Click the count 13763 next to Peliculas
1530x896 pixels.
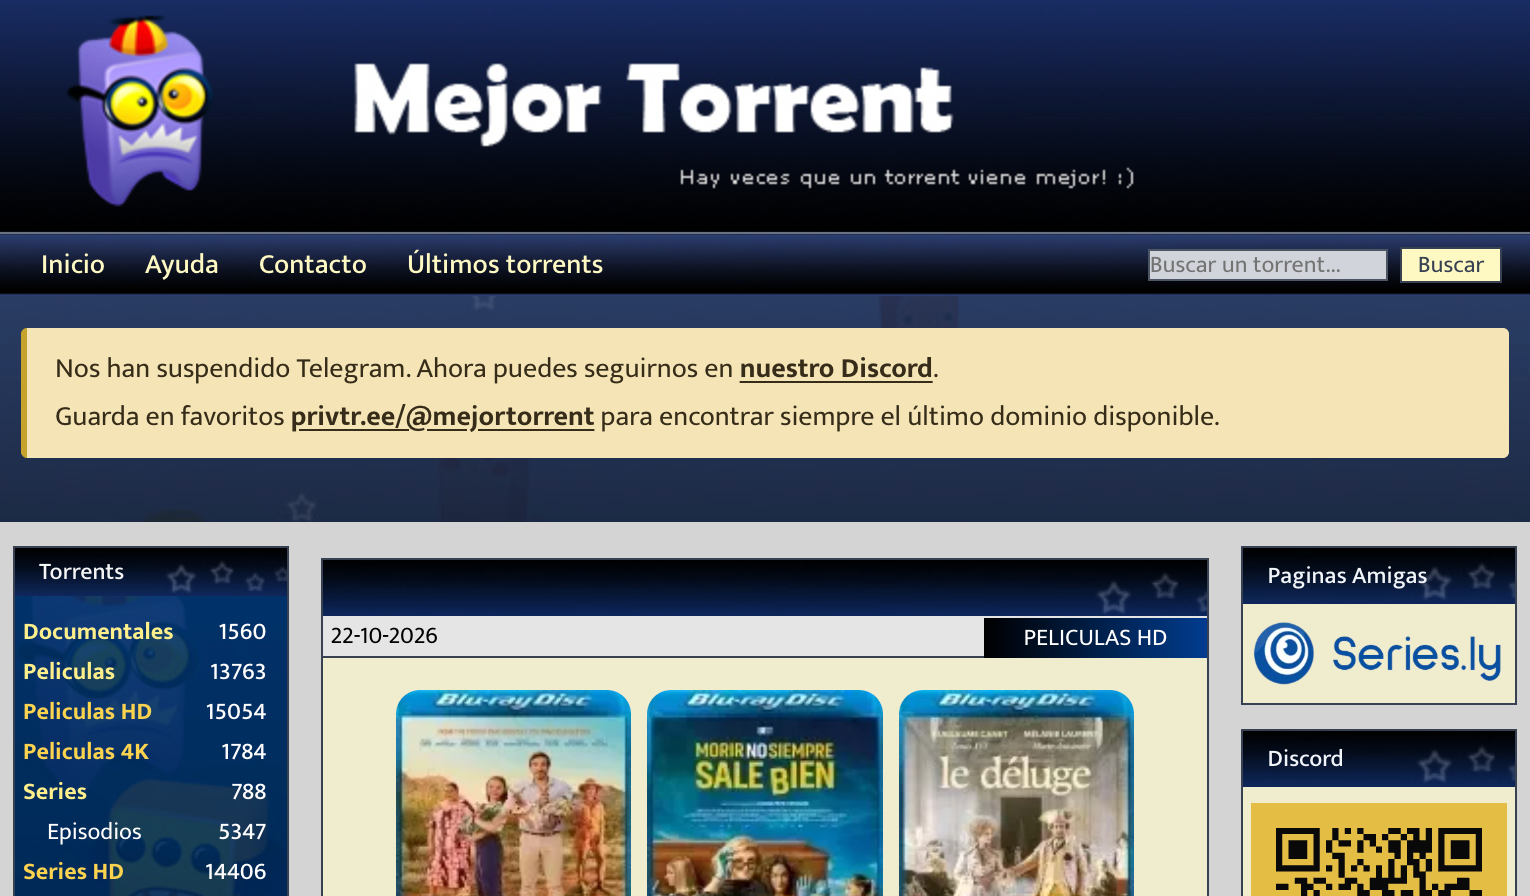[238, 671]
